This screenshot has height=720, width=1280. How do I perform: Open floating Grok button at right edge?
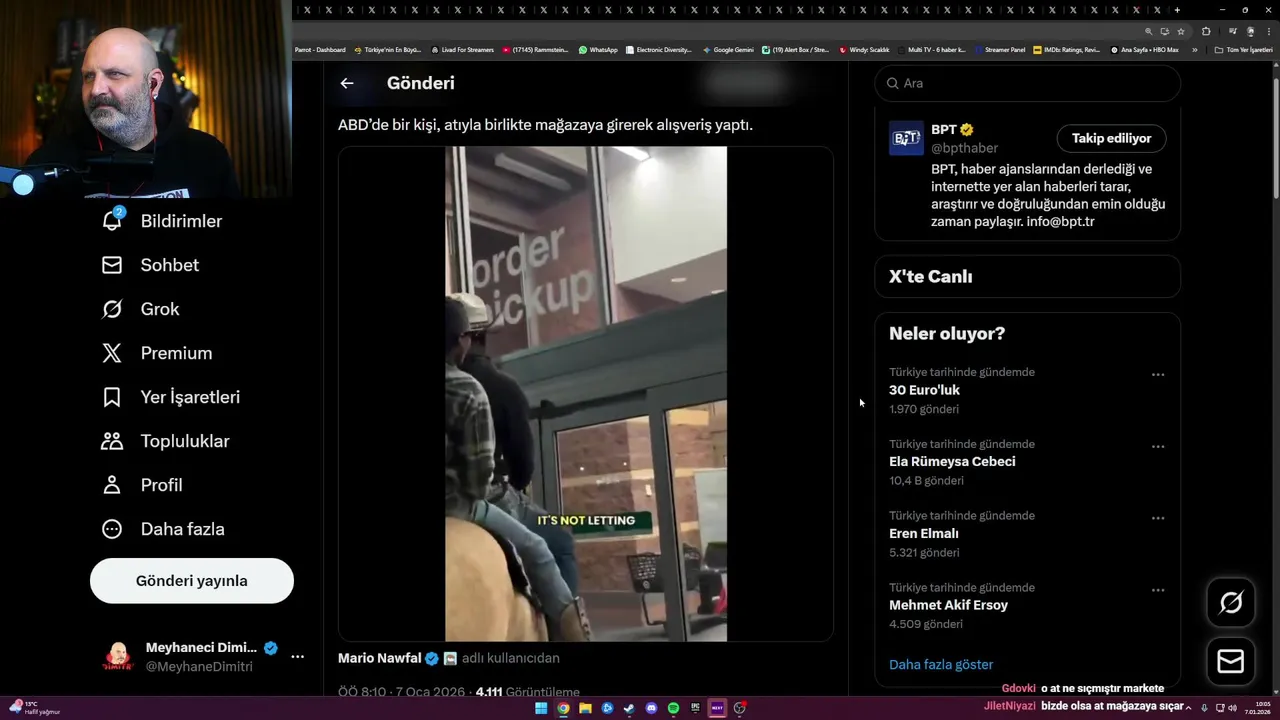click(1231, 602)
